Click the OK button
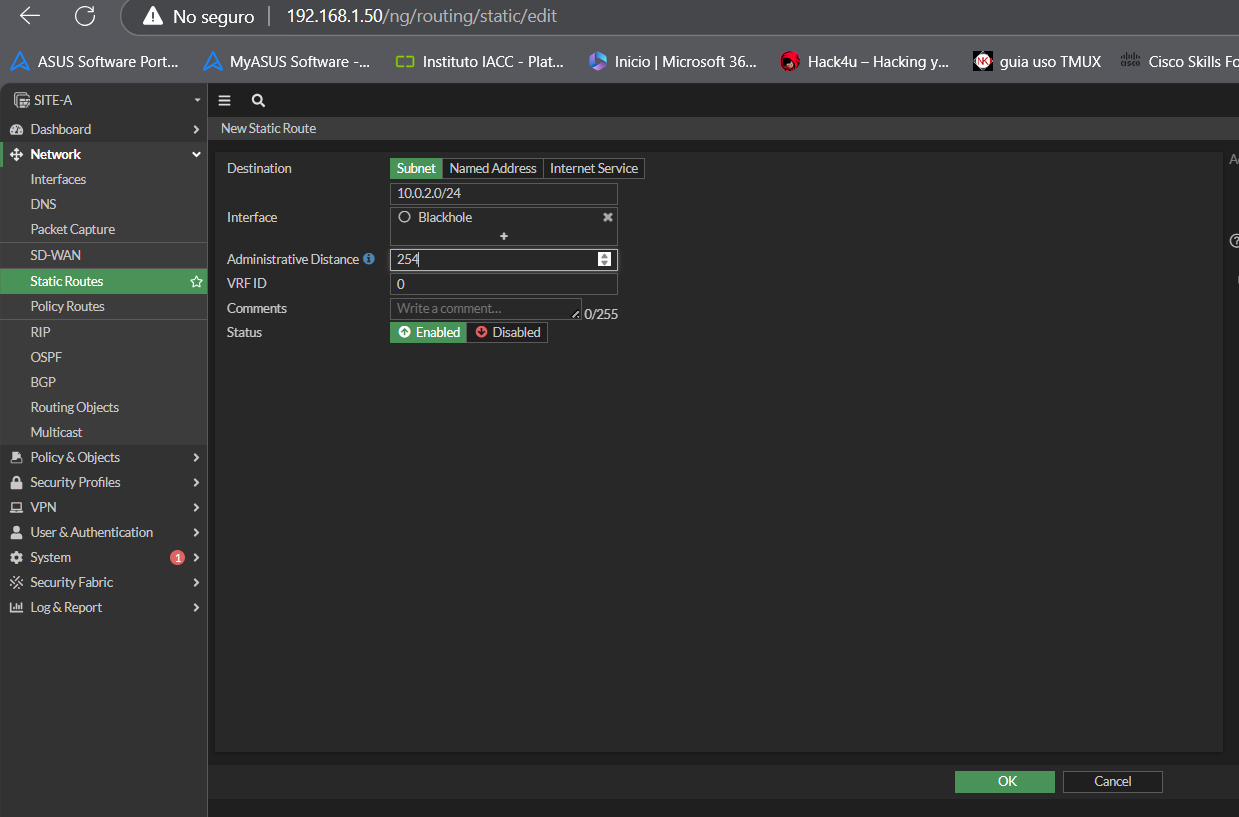The width and height of the screenshot is (1239, 817). click(x=1005, y=781)
